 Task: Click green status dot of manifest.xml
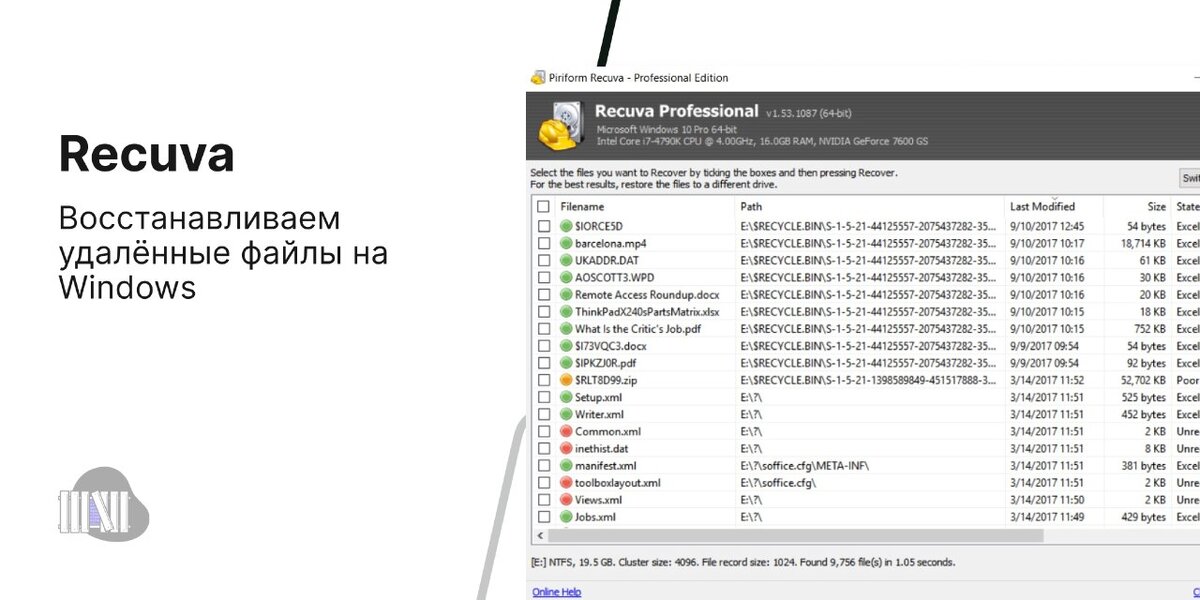coord(566,465)
